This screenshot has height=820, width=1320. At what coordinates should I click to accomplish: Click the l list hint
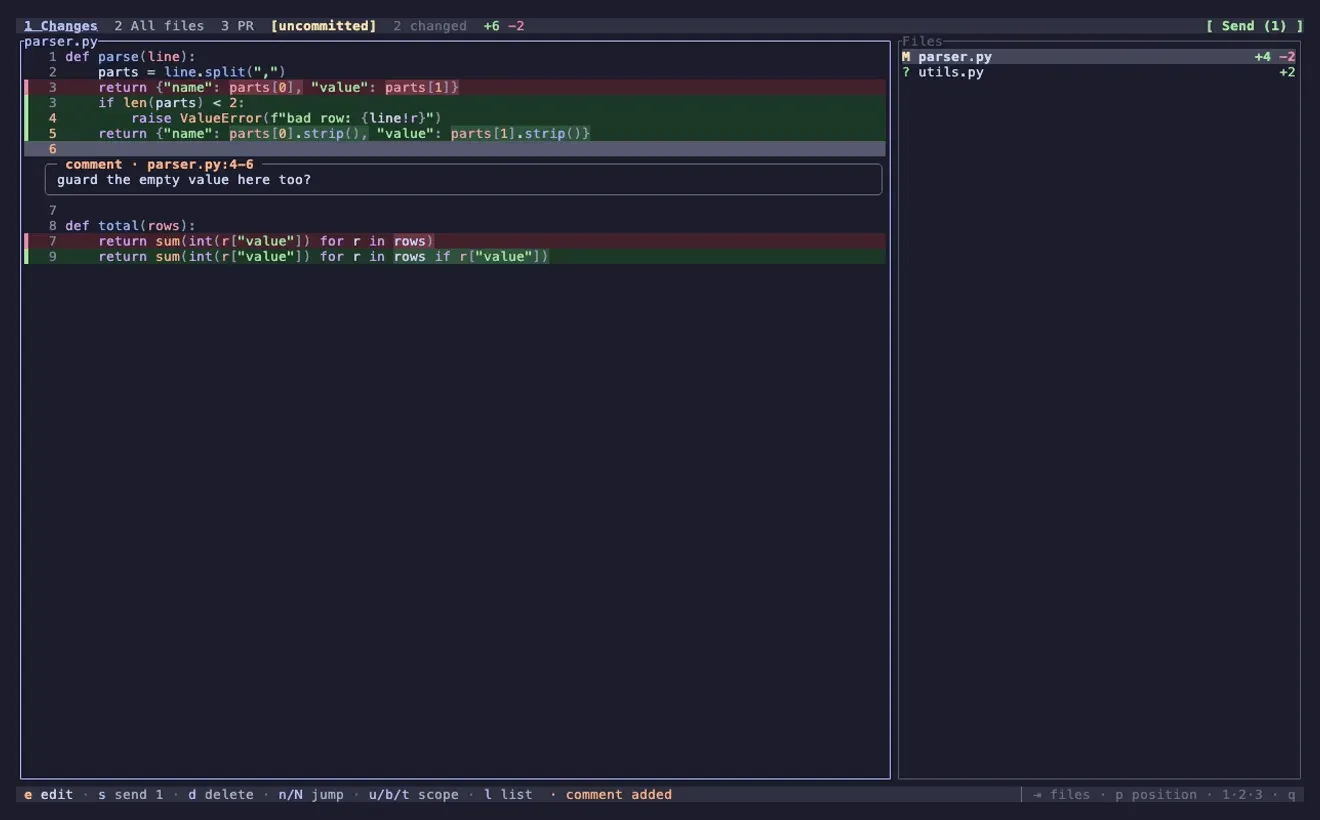pyautogui.click(x=508, y=795)
